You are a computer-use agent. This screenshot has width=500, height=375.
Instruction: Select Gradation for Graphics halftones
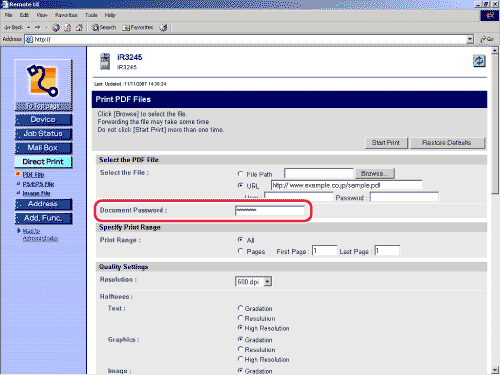240,339
